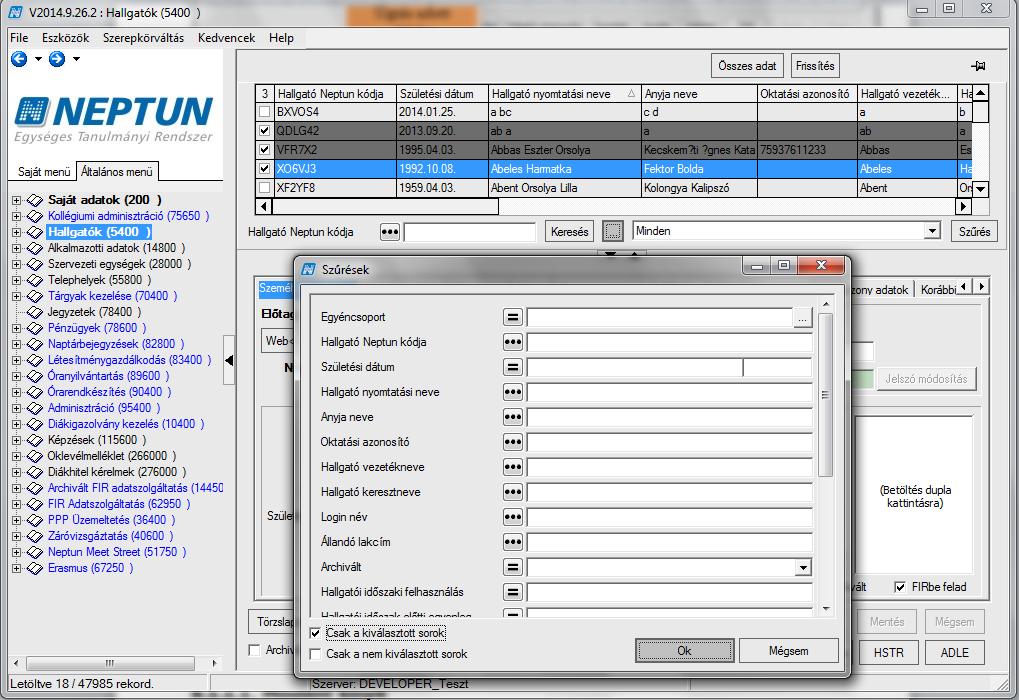Image resolution: width=1019 pixels, height=700 pixels.
Task: Open the Archivált dropdown in Szűrések
Action: [x=803, y=567]
